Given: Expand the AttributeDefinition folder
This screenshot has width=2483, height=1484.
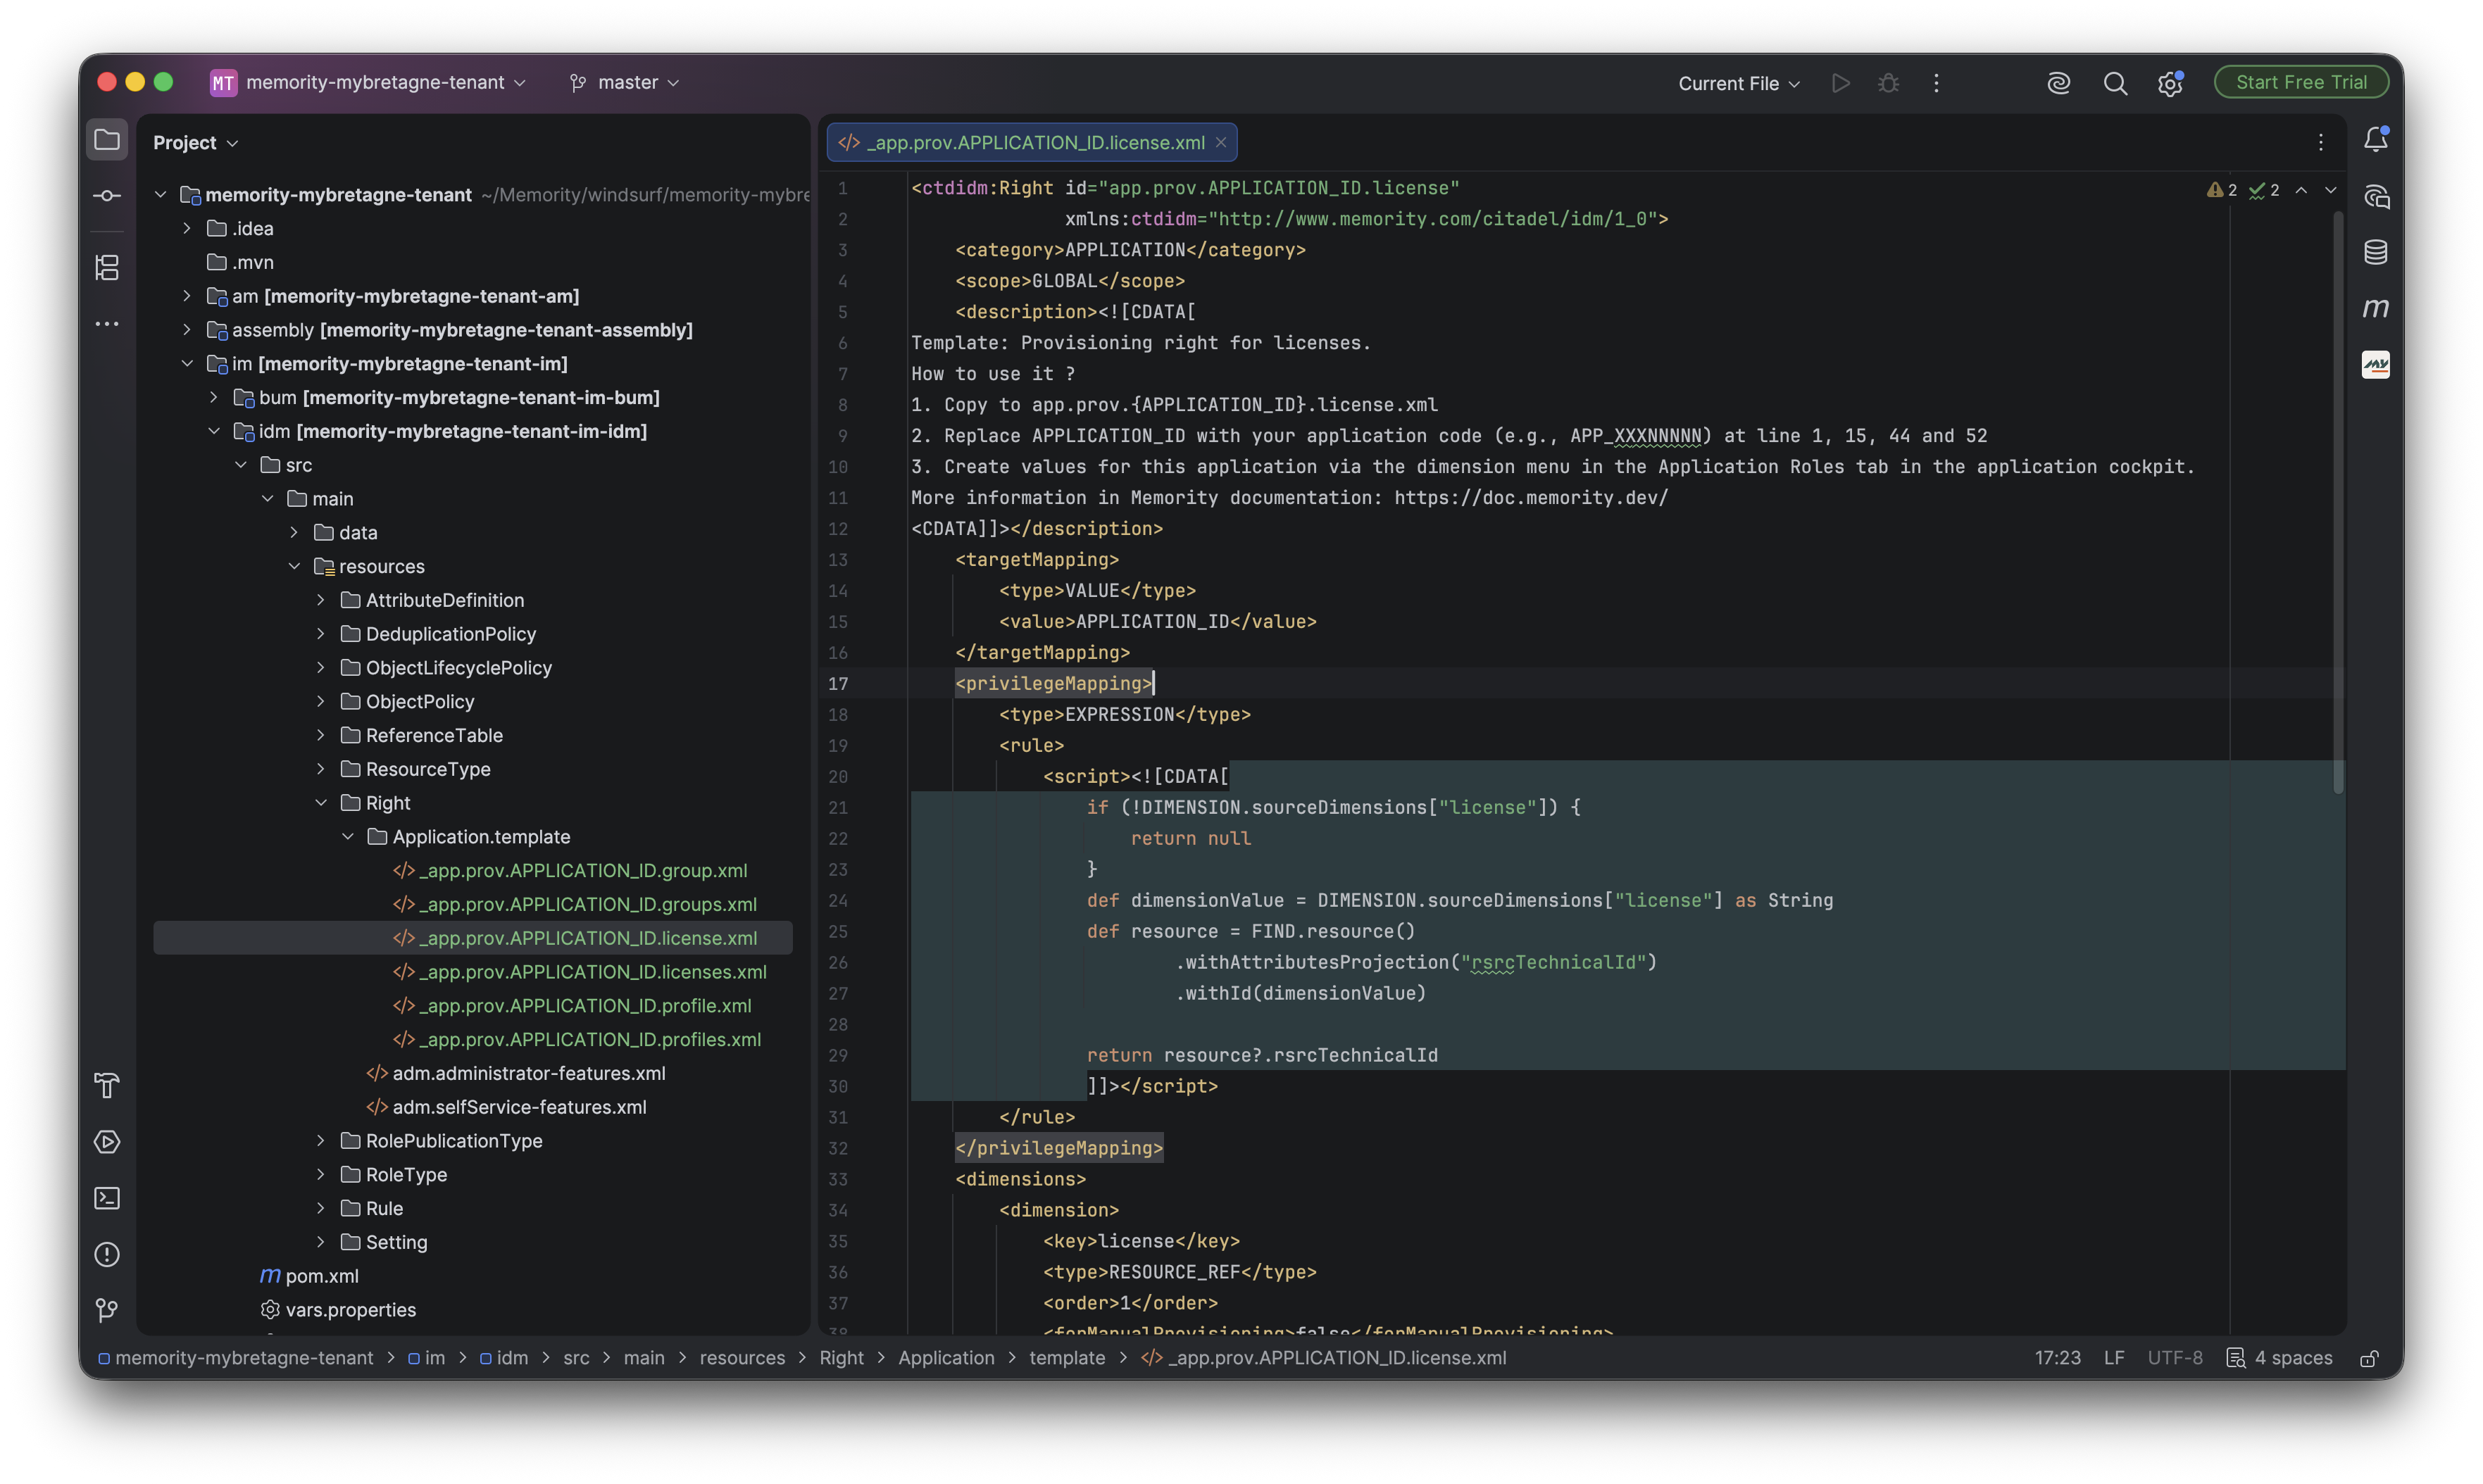Looking at the screenshot, I should tap(321, 600).
